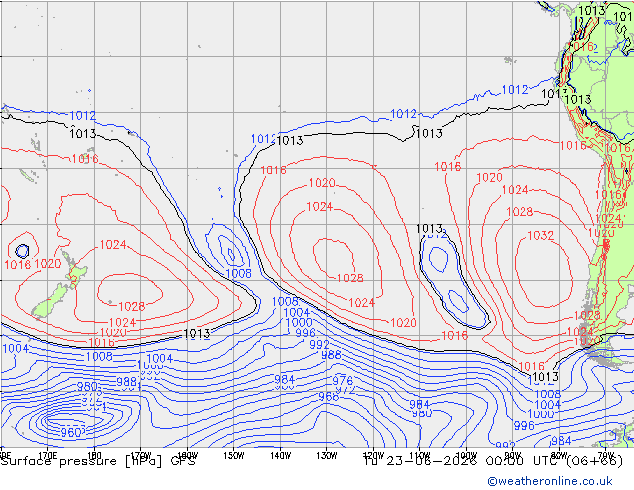Open the ©weatheronline.co.uk link
The width and height of the screenshot is (634, 490).
click(550, 481)
